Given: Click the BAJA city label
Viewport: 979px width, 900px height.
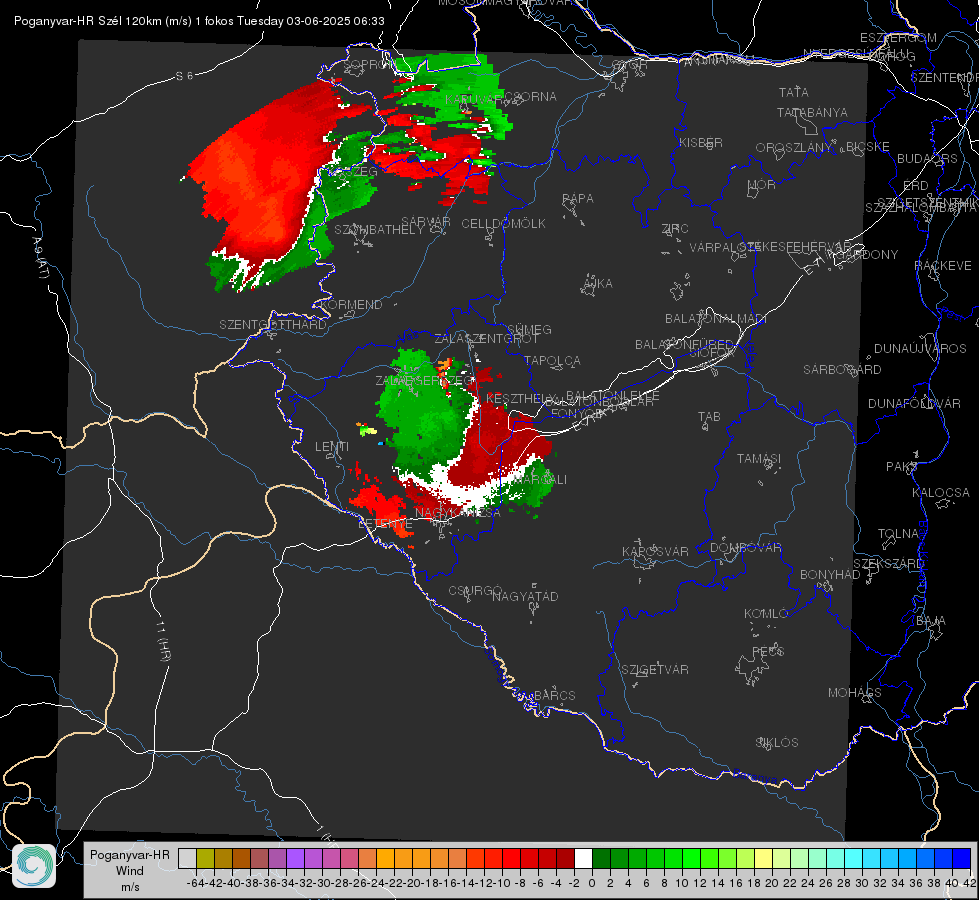Looking at the screenshot, I should pos(931,621).
